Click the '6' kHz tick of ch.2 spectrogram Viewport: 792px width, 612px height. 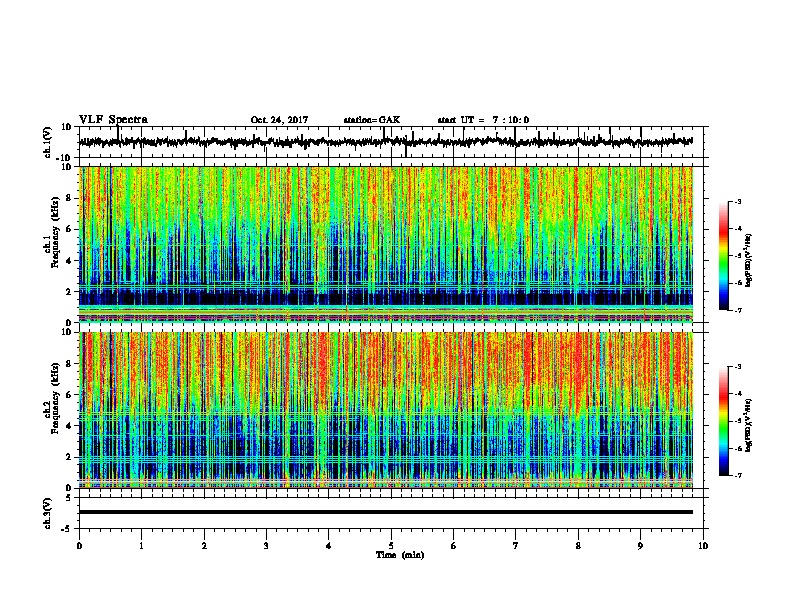[70, 394]
